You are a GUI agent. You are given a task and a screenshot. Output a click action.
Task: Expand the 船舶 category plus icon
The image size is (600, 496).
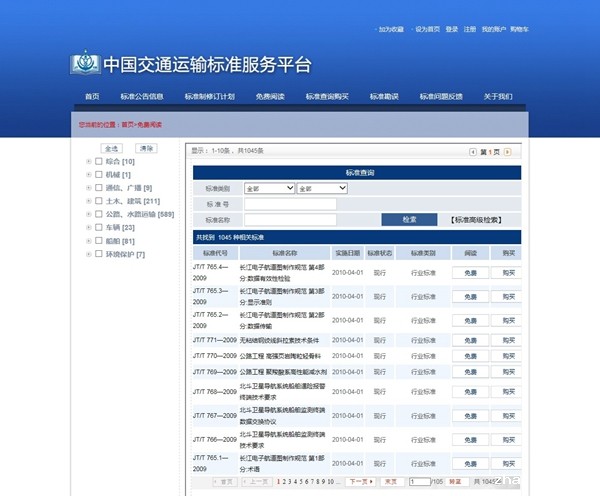tap(87, 241)
